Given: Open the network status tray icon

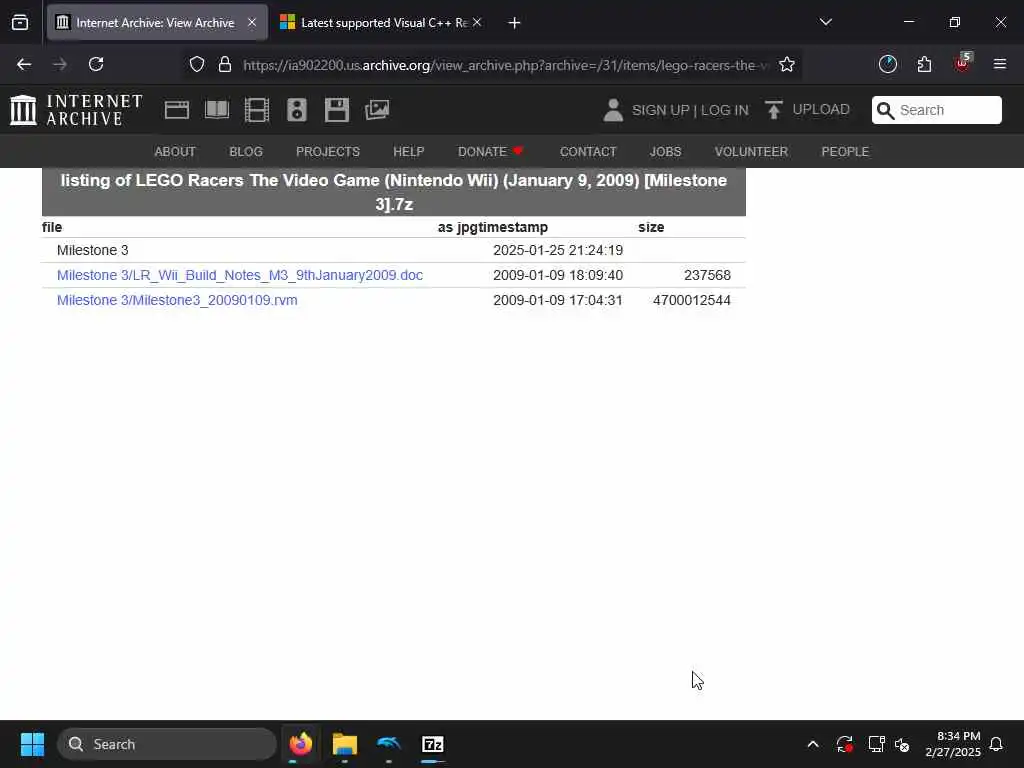Looking at the screenshot, I should 876,744.
